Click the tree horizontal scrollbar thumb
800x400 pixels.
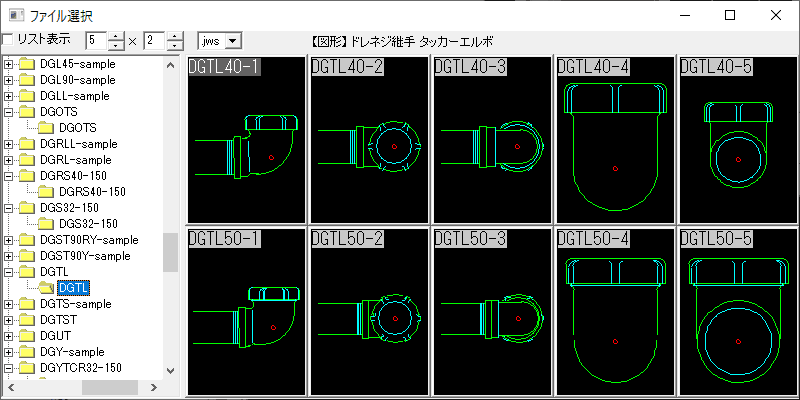click(x=110, y=387)
